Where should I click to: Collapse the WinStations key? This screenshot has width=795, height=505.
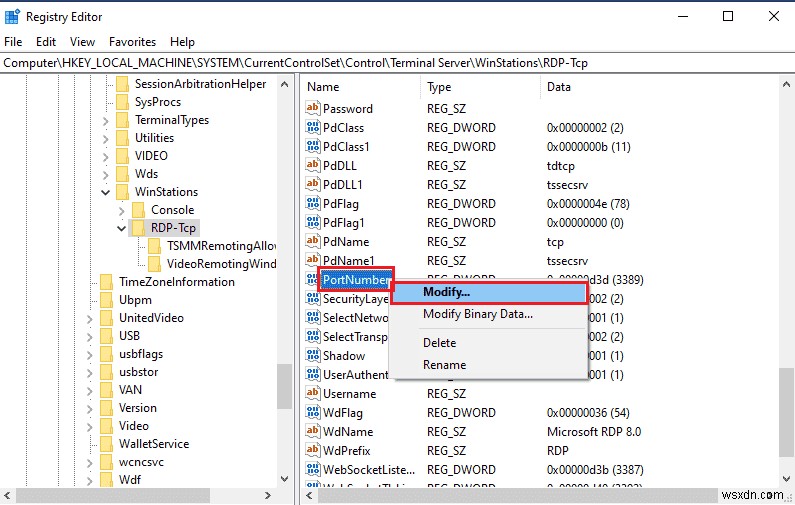pos(105,192)
